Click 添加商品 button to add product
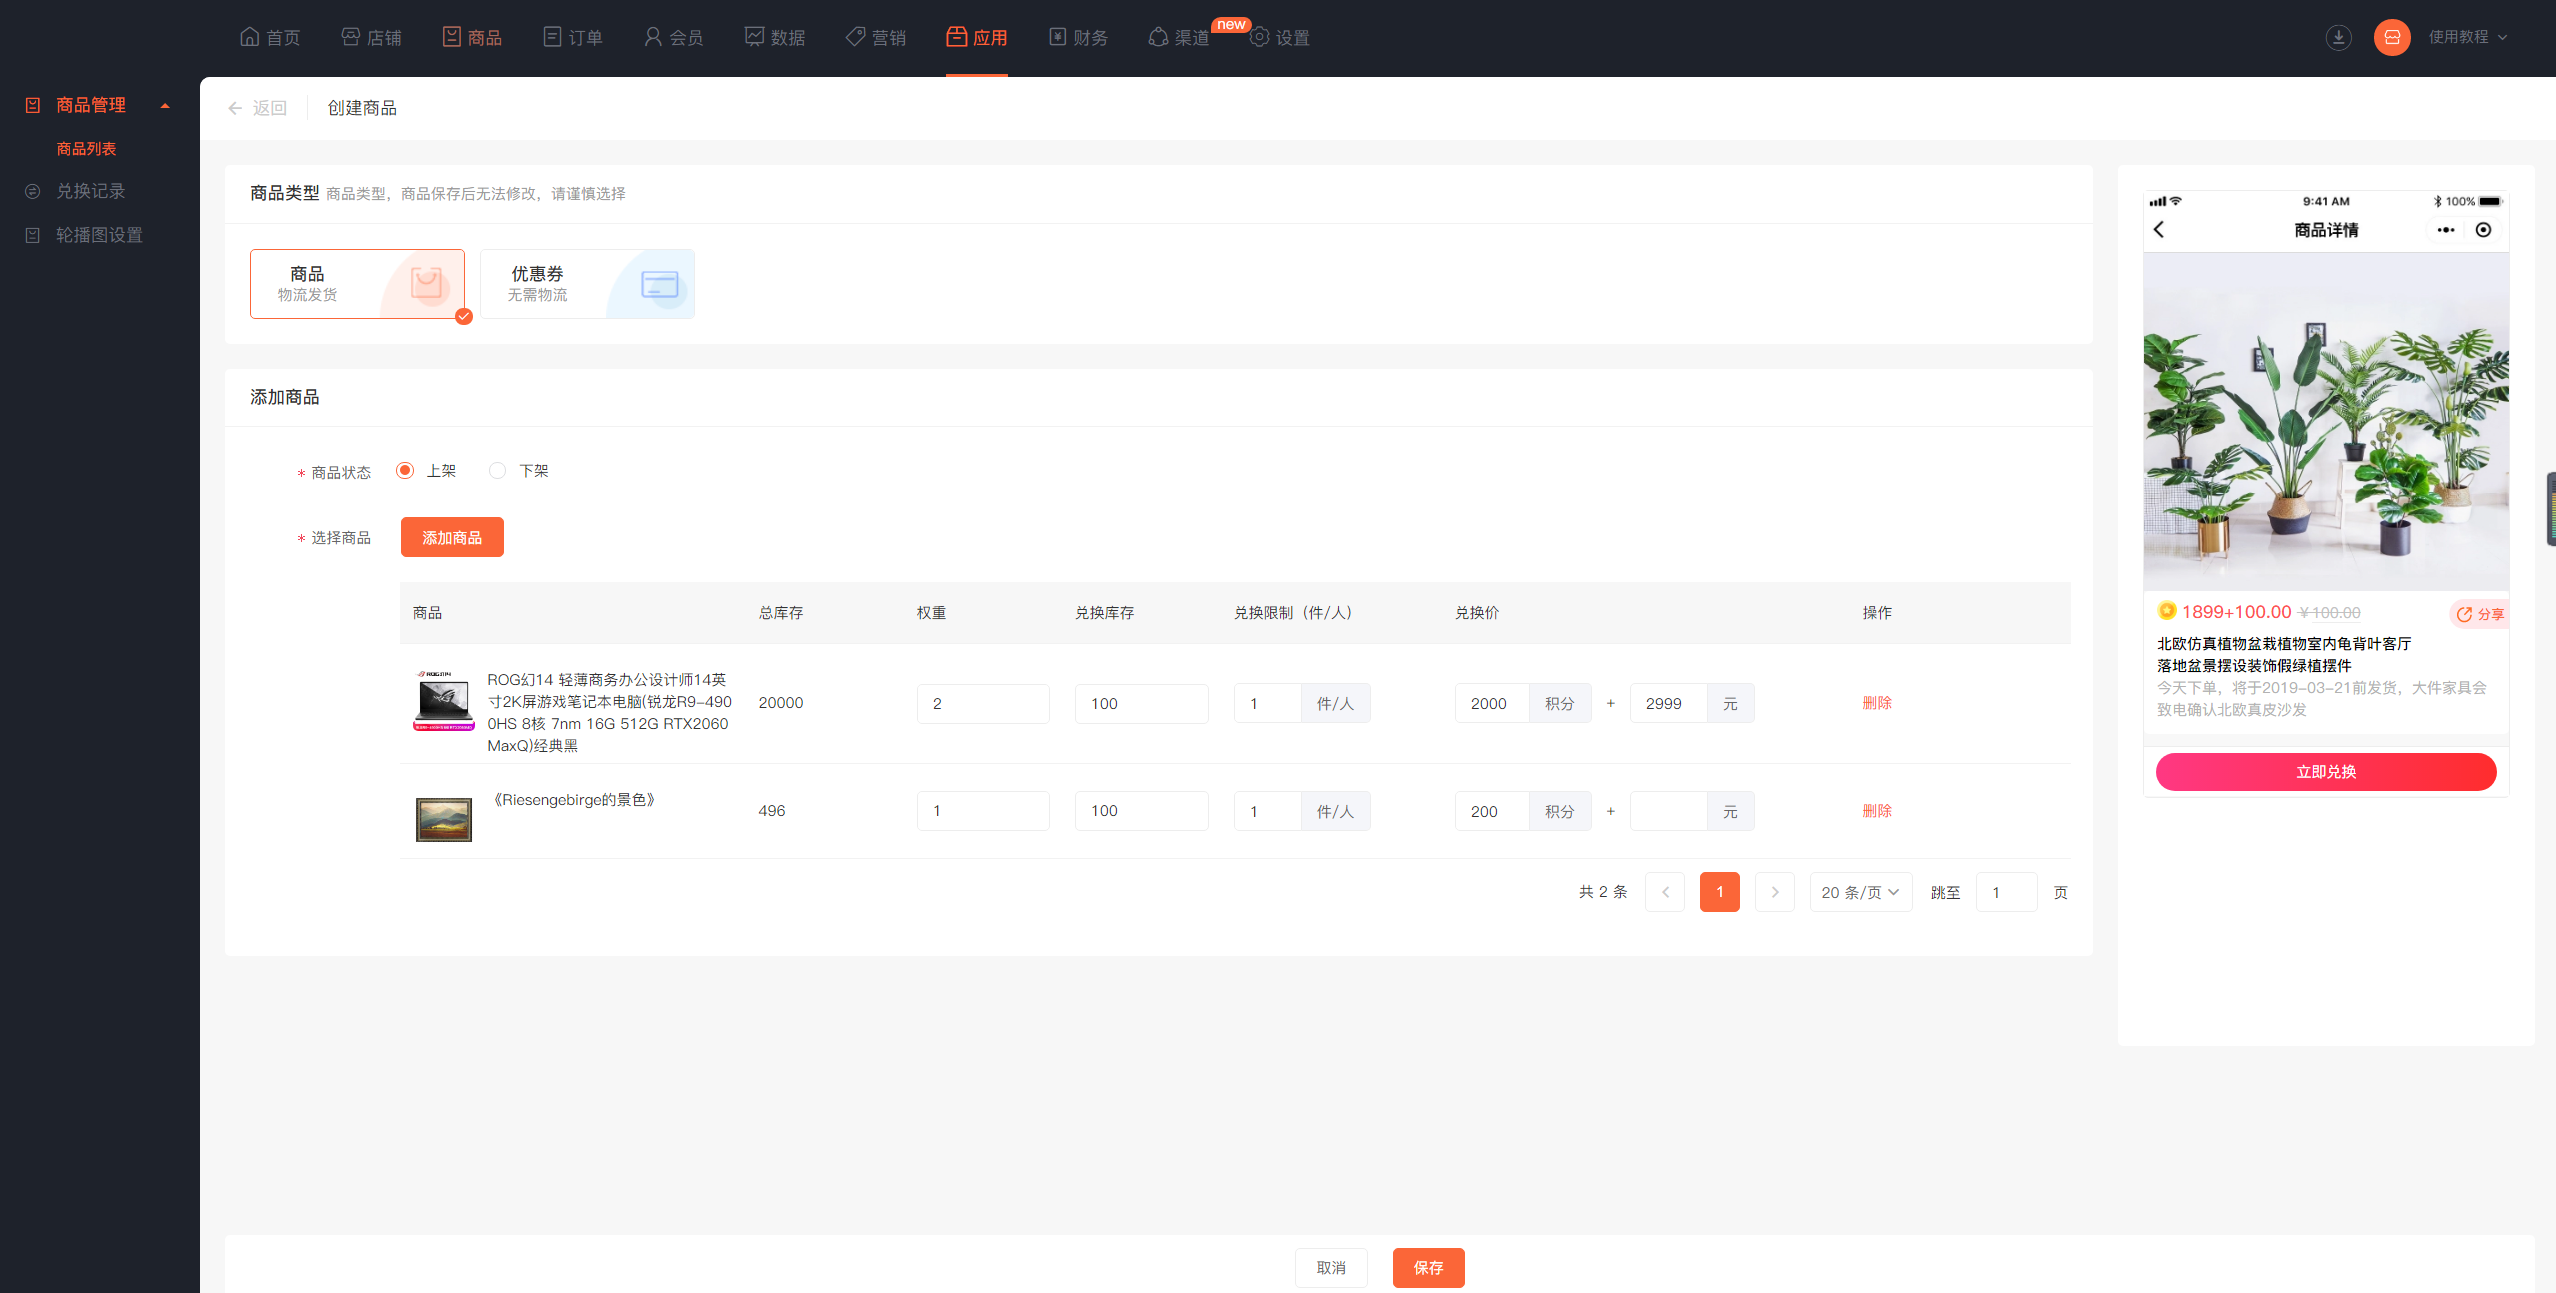Screen dimensions: 2556x1293 coord(452,536)
